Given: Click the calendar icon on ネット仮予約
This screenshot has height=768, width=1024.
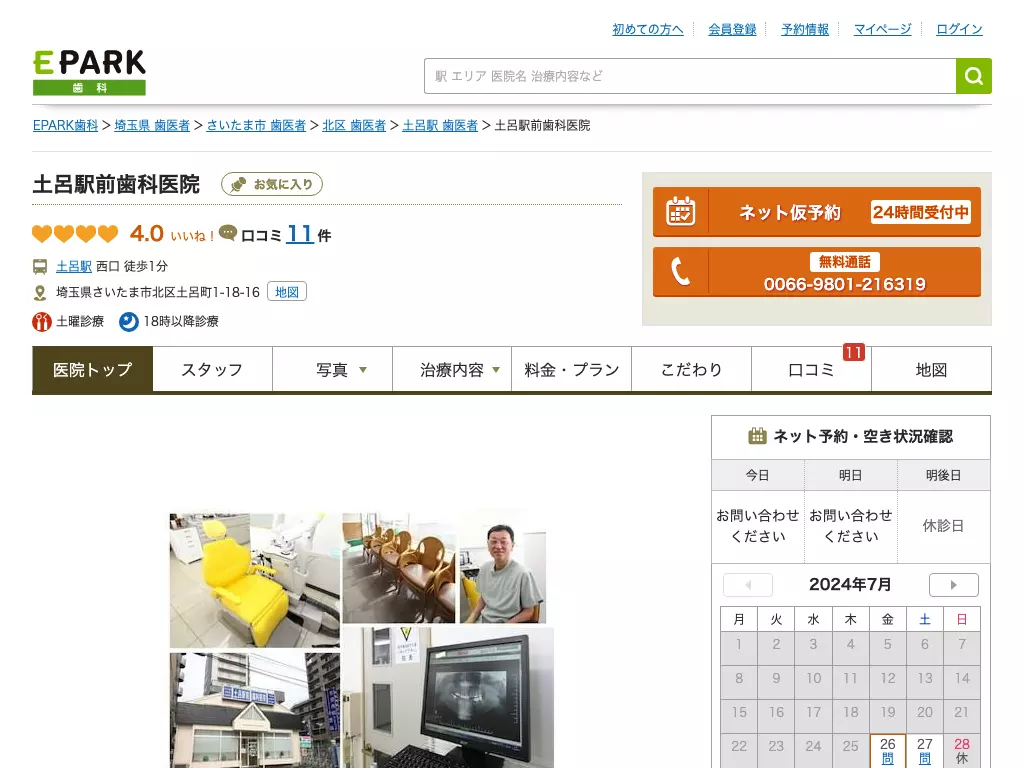Looking at the screenshot, I should (x=680, y=212).
